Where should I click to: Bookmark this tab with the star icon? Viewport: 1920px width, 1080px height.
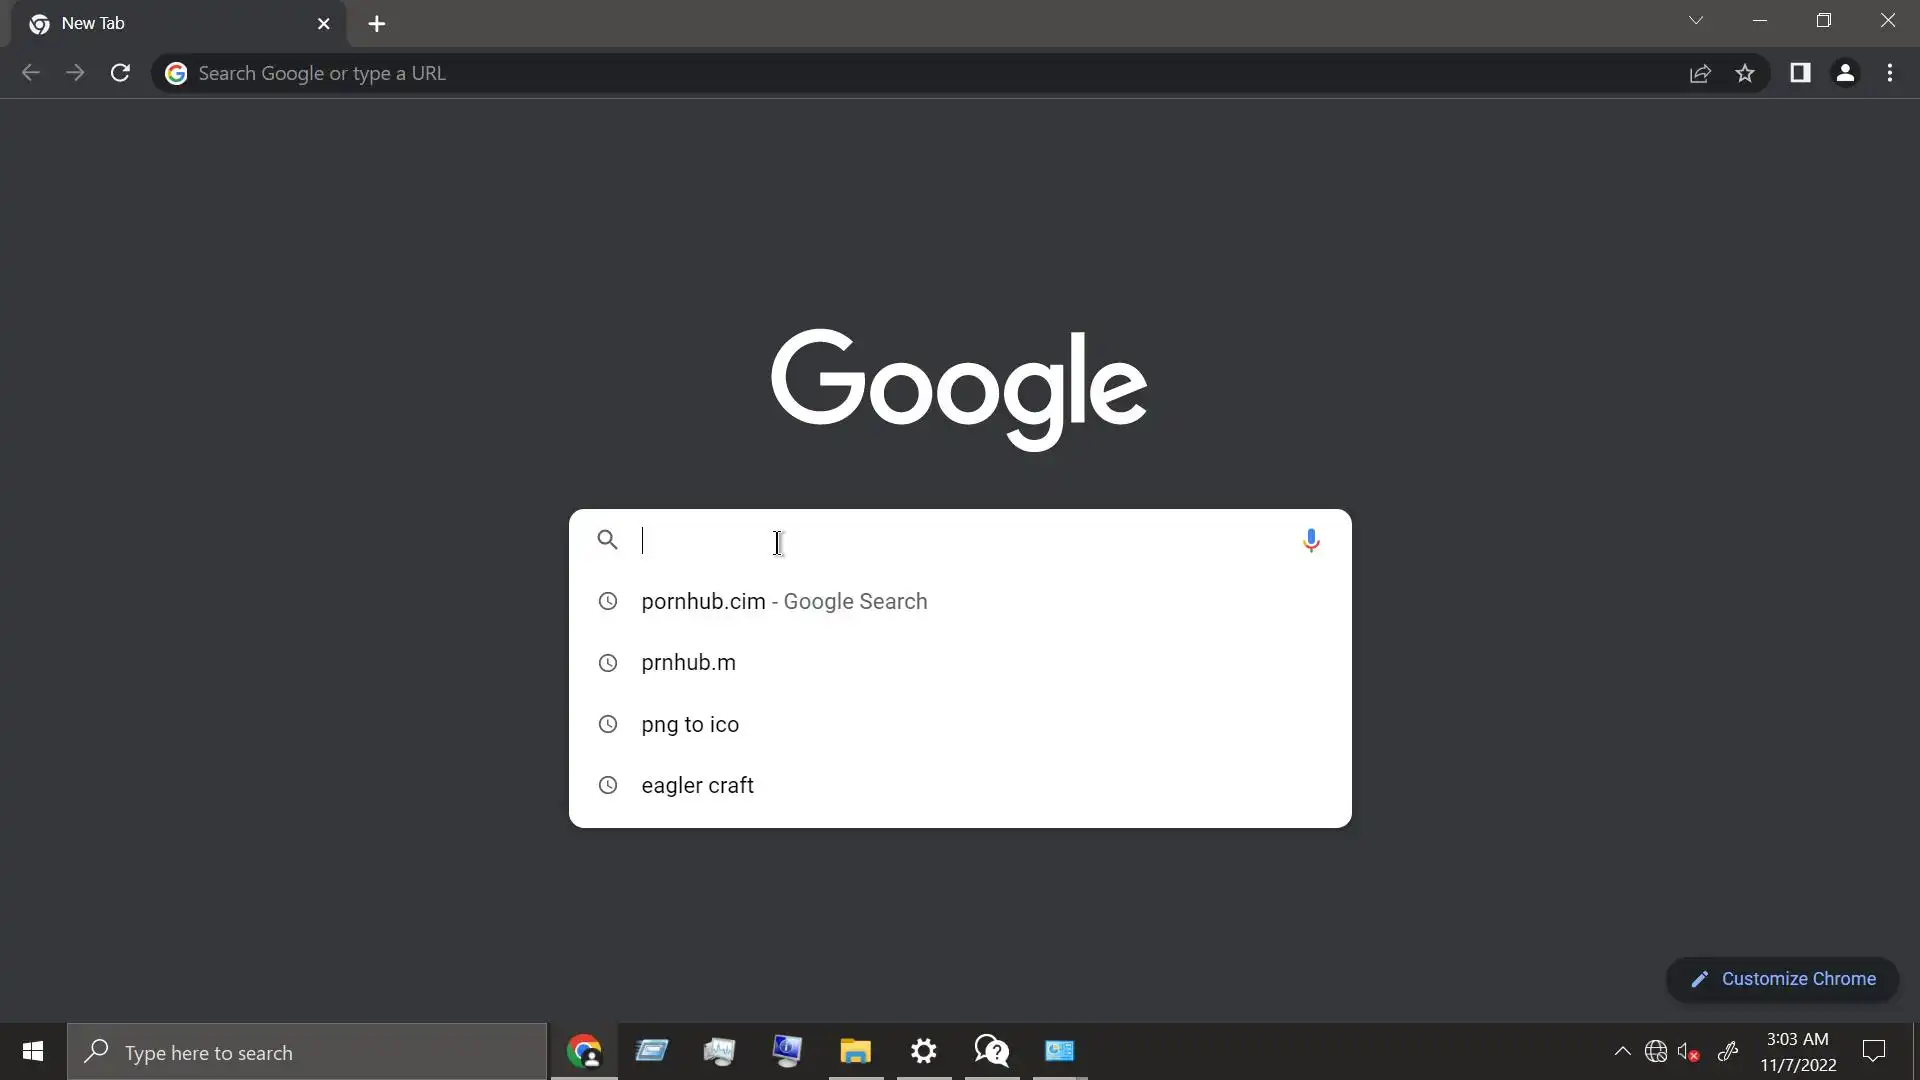pos(1745,73)
